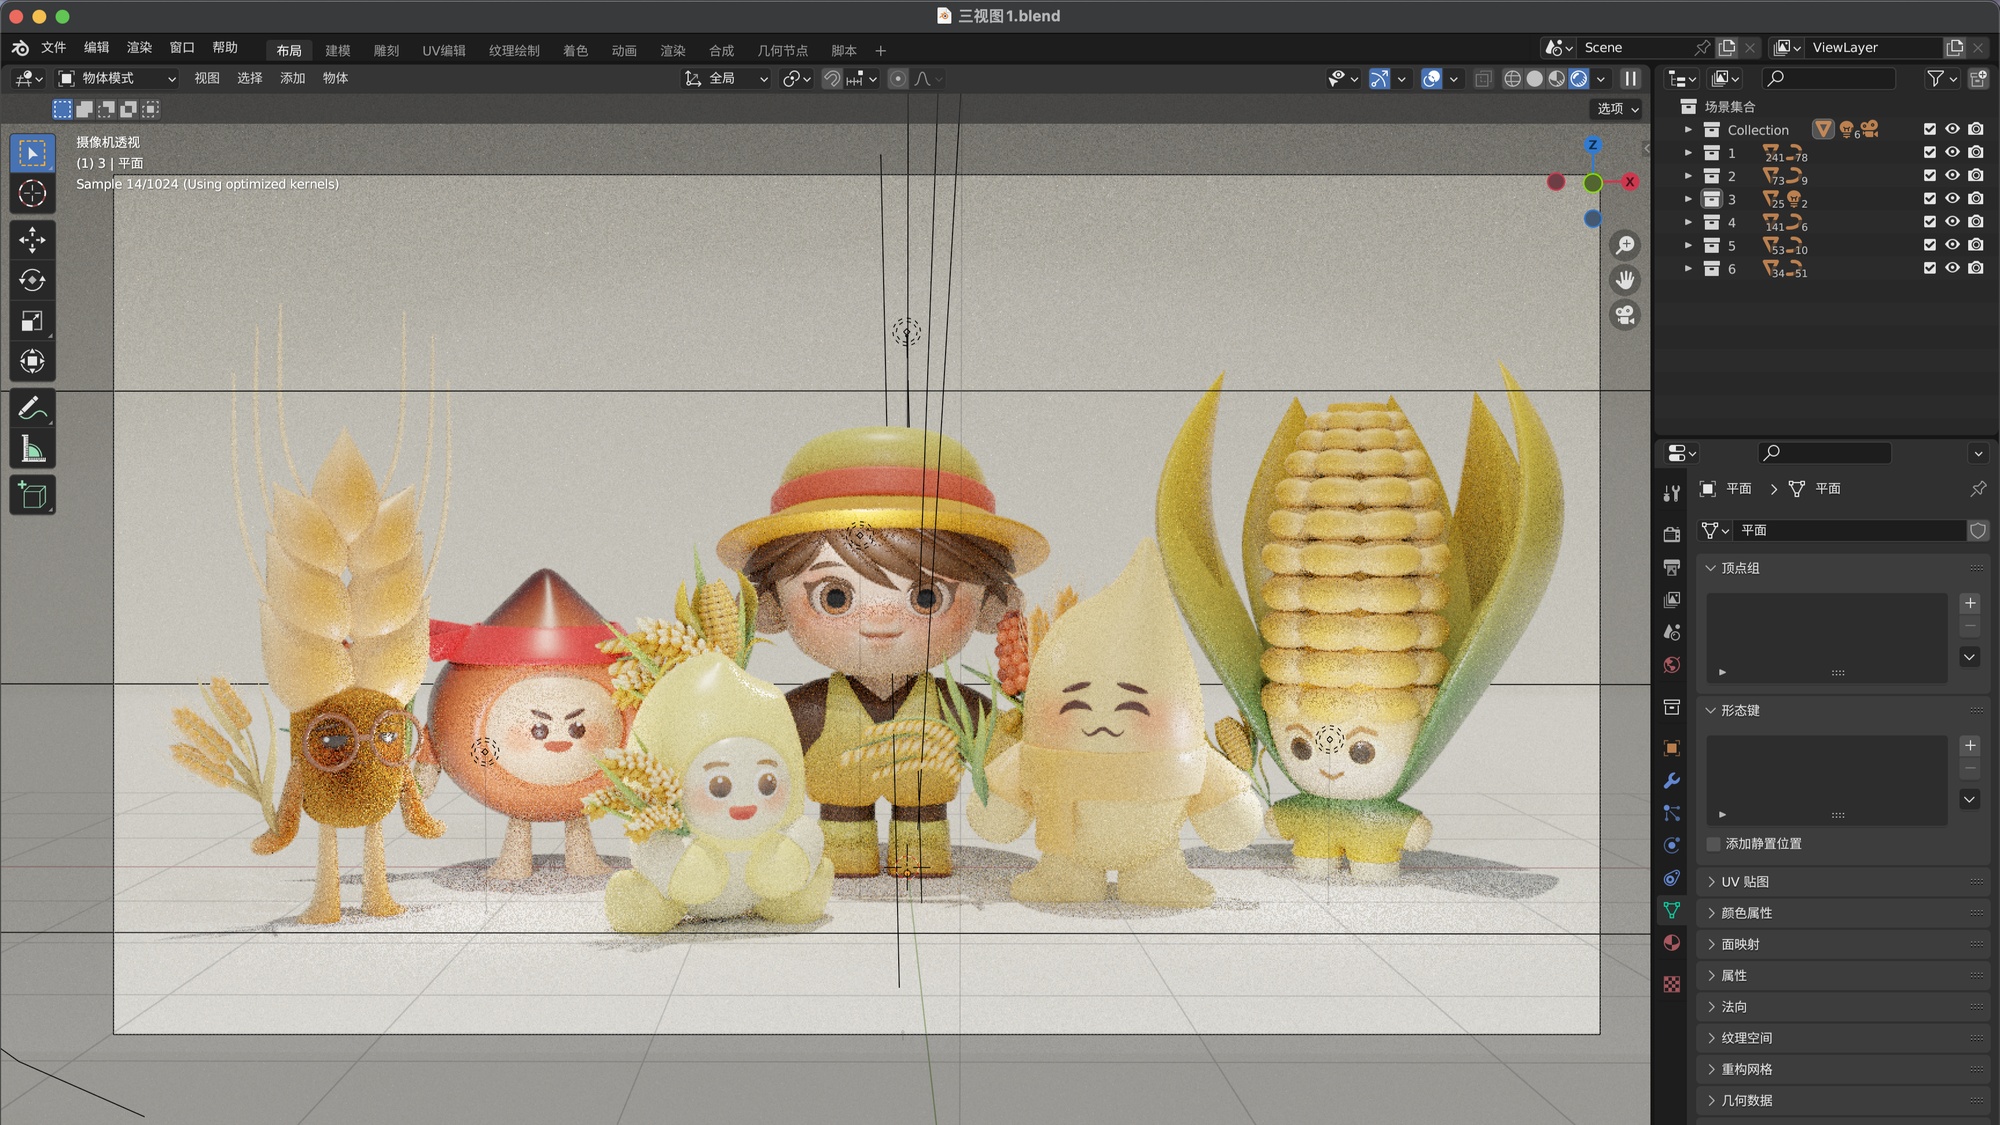Disable rendering for collection 4

[x=1976, y=222]
